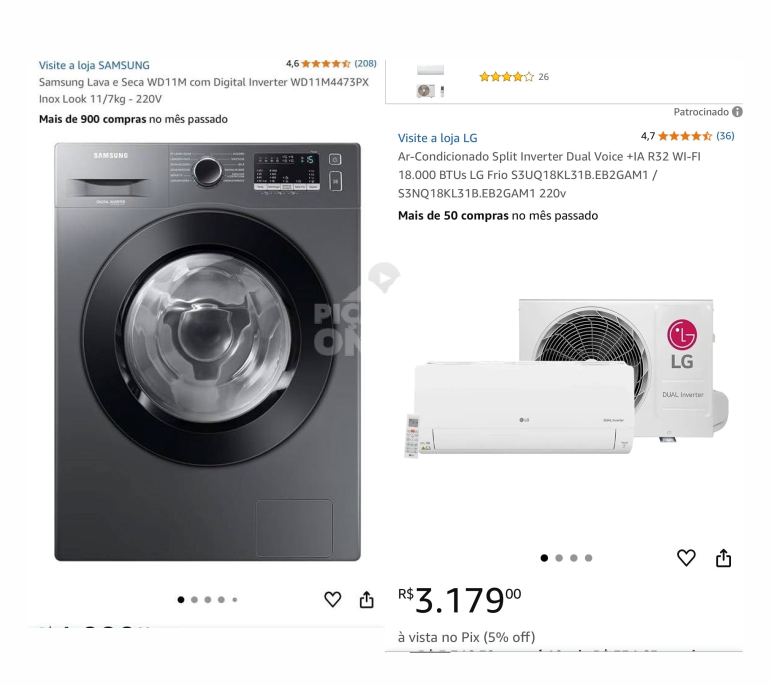
Task: Visit a loja SAMSUNG link
Action: [94, 65]
